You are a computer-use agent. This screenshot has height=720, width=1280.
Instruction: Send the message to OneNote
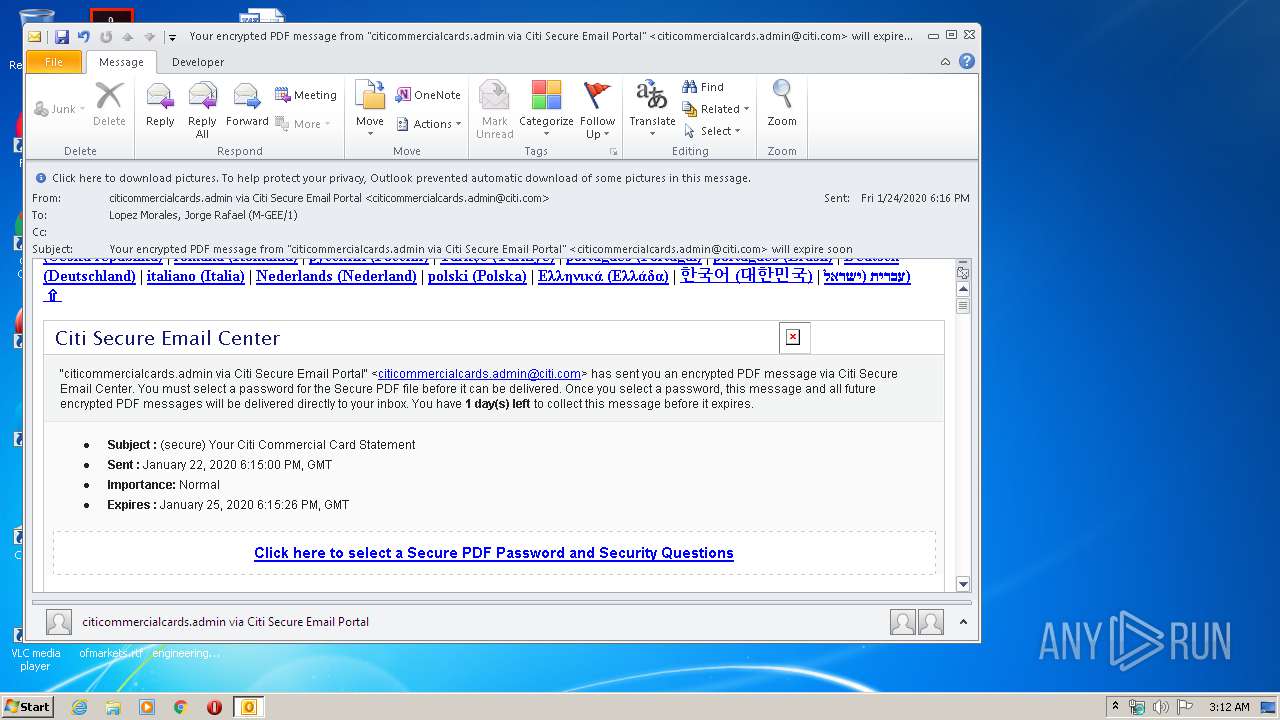click(x=428, y=95)
